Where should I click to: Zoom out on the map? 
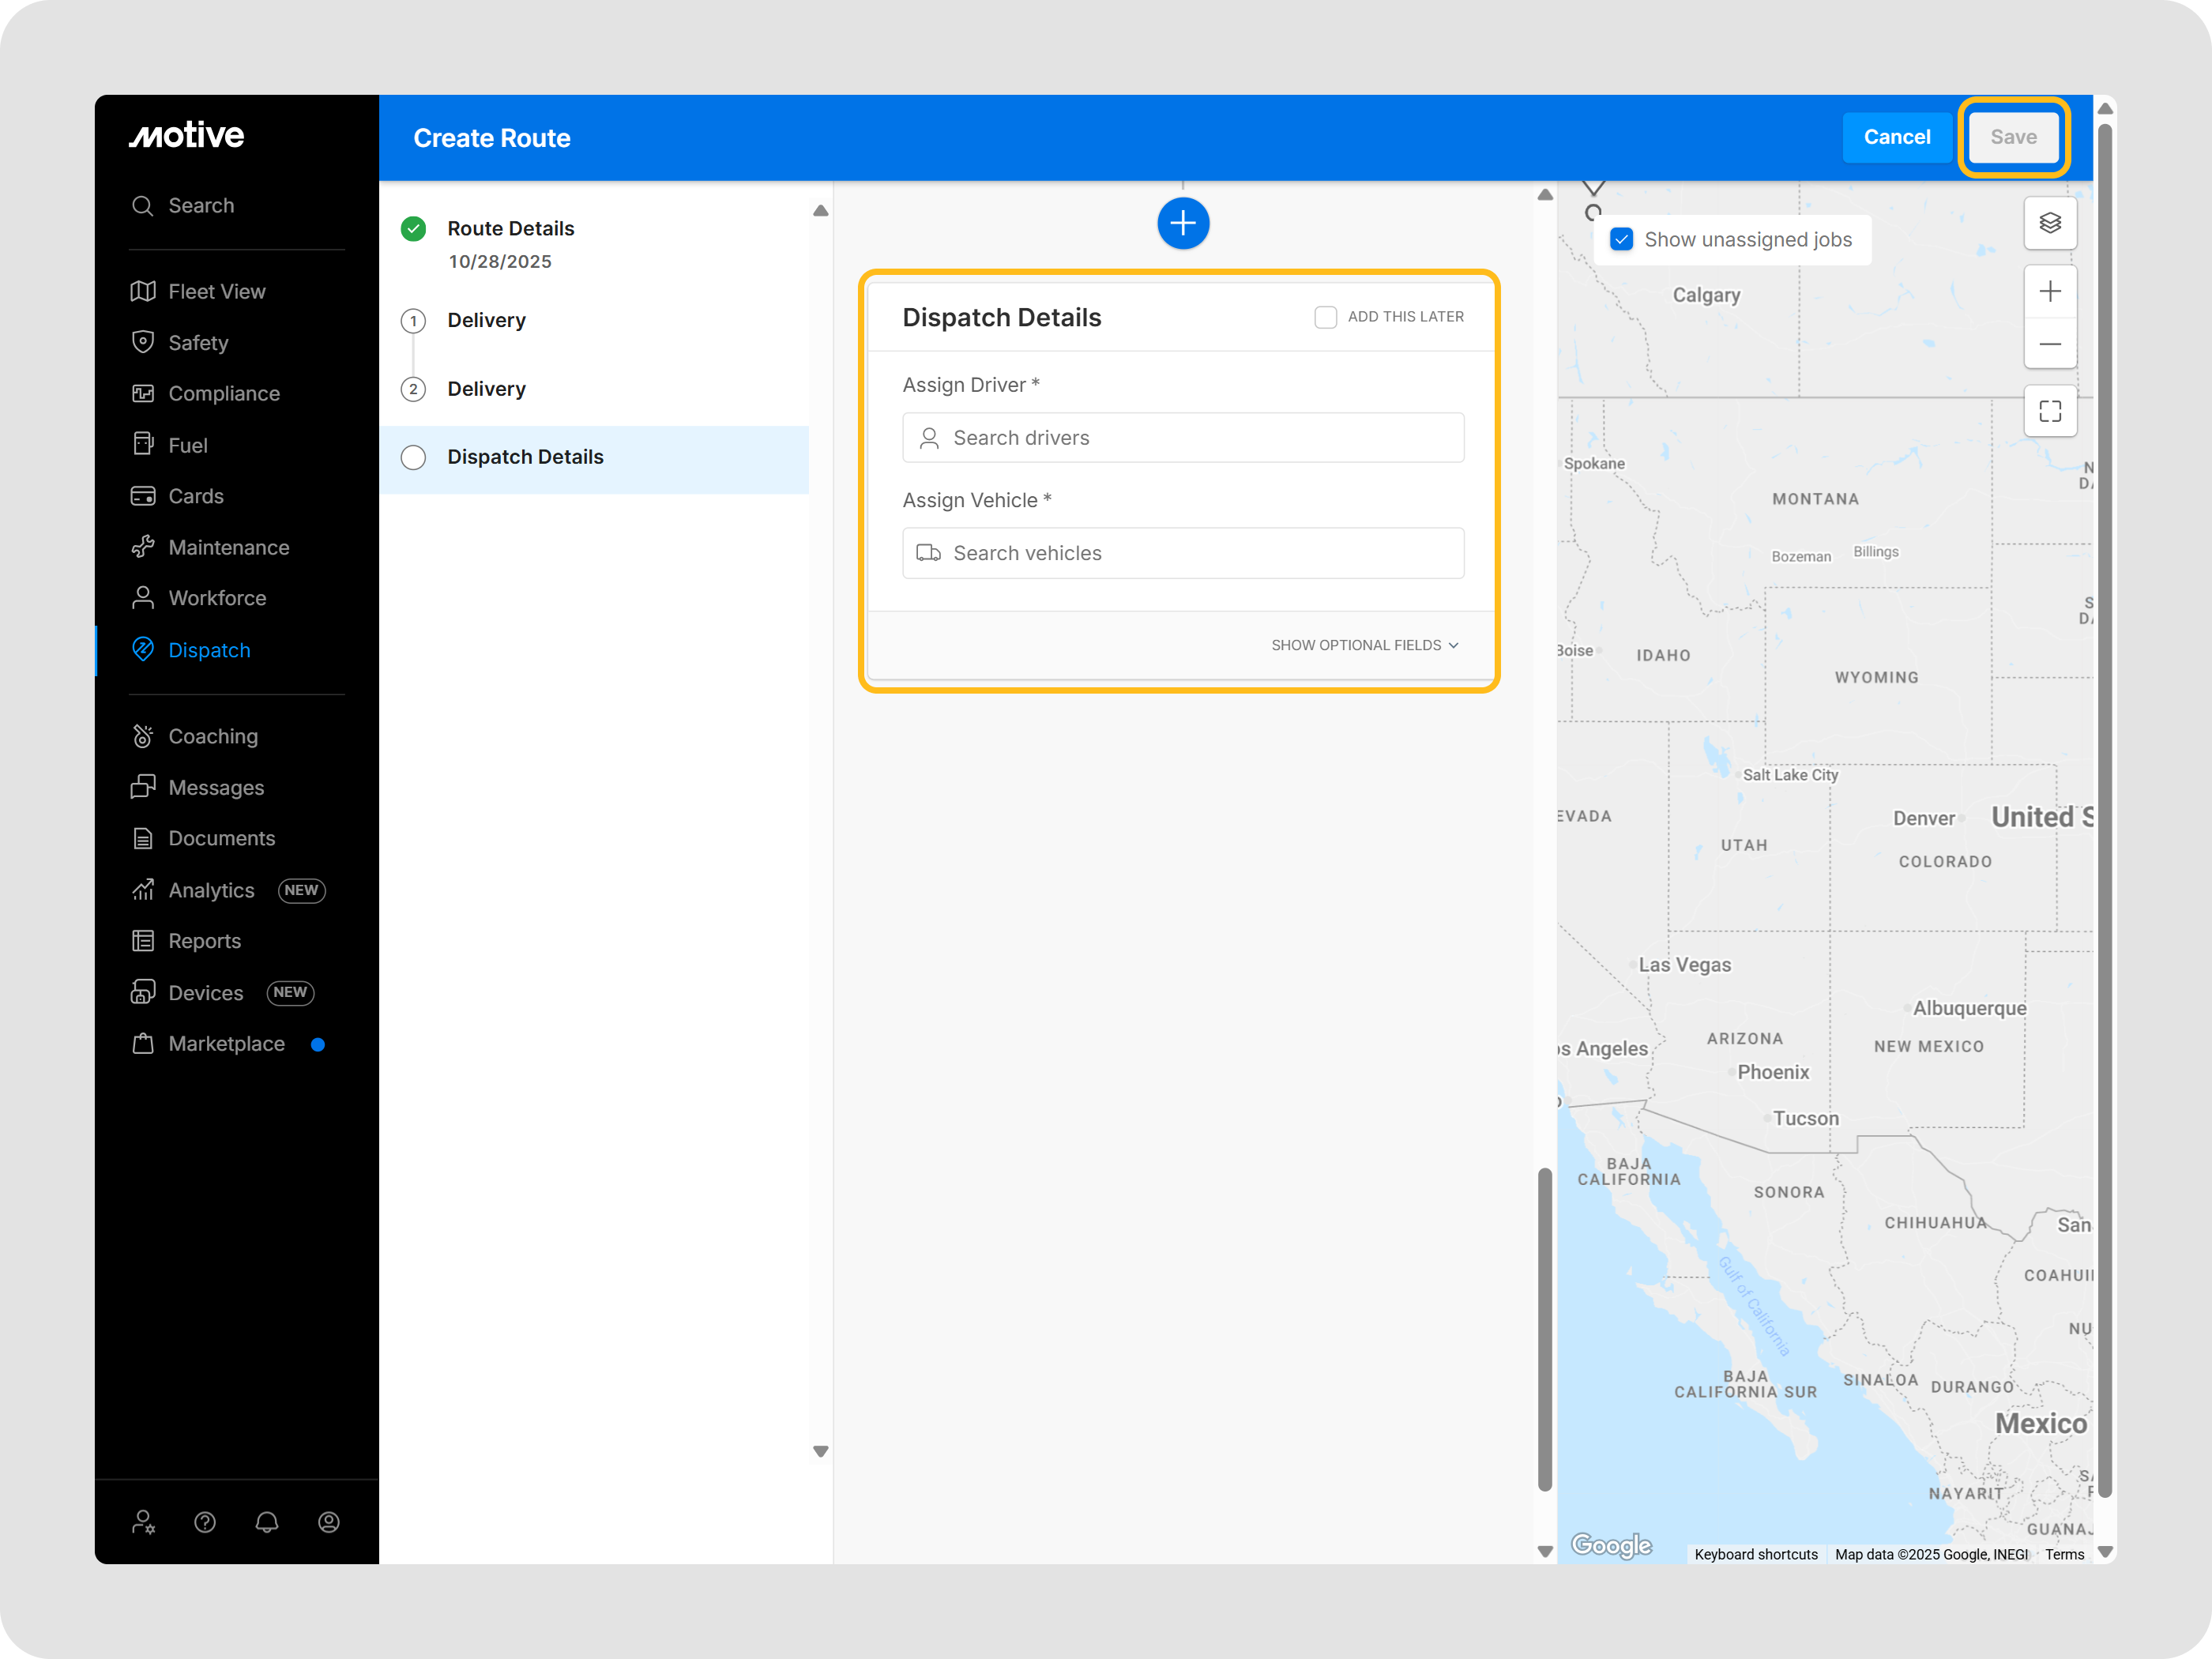2049,344
